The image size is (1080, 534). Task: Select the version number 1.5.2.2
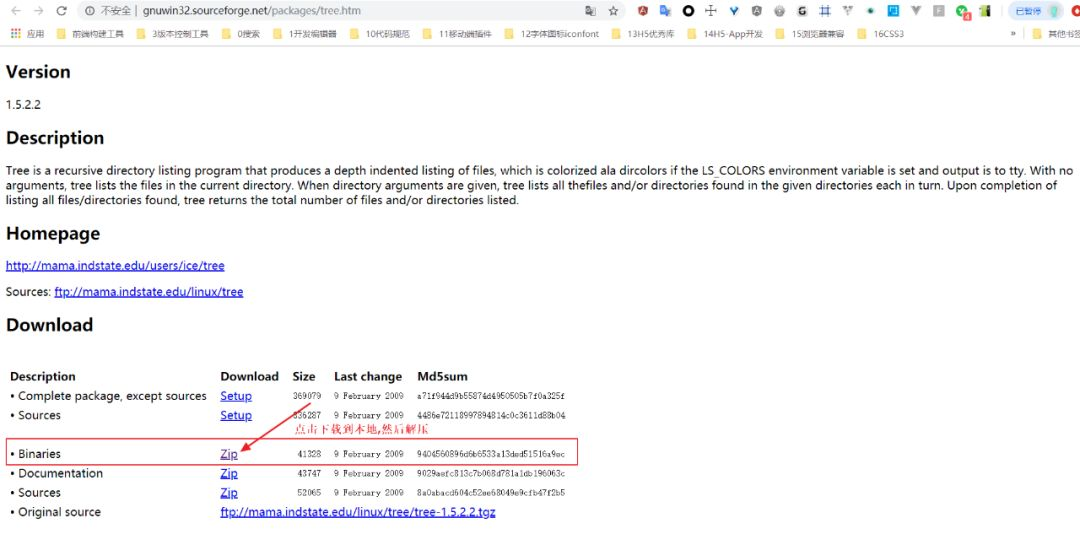23,105
